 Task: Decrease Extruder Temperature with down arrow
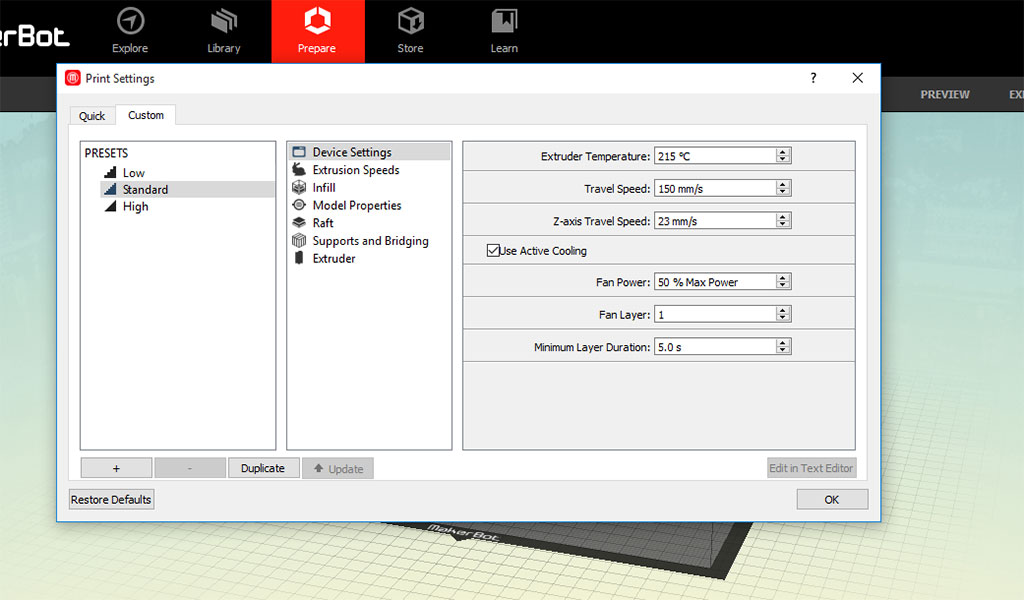click(782, 159)
